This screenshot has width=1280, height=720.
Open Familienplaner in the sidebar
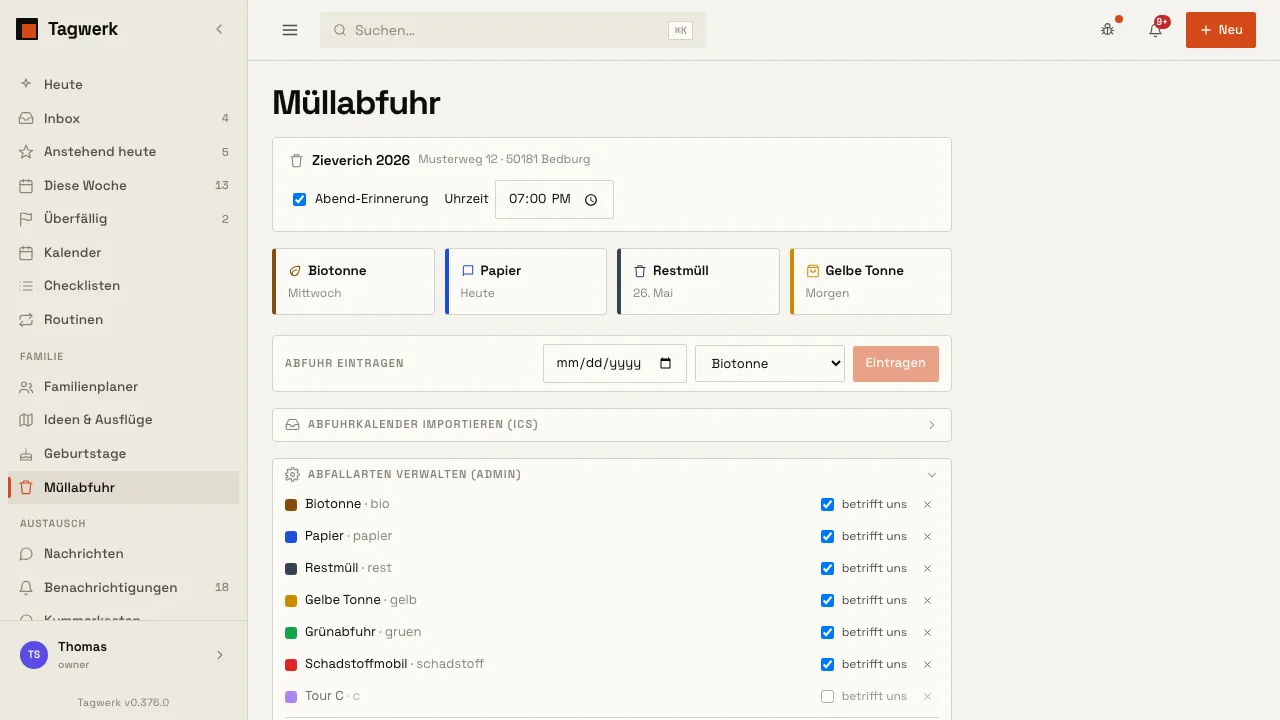pos(124,386)
